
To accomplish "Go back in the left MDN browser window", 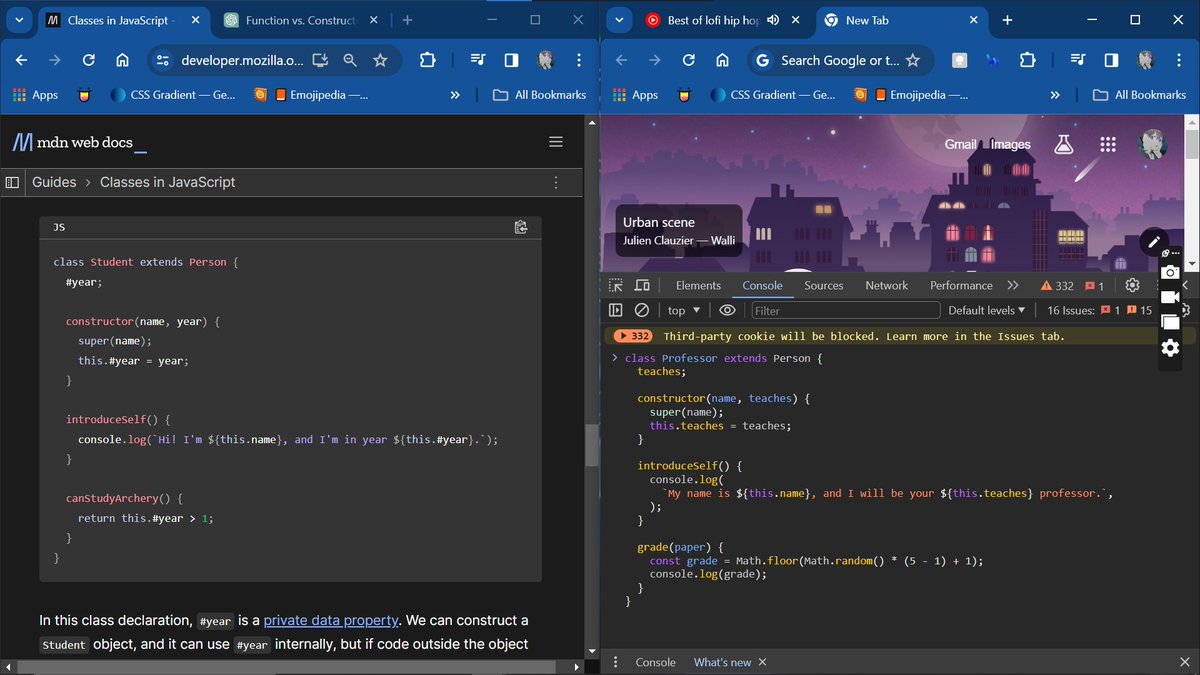I will click(x=22, y=60).
